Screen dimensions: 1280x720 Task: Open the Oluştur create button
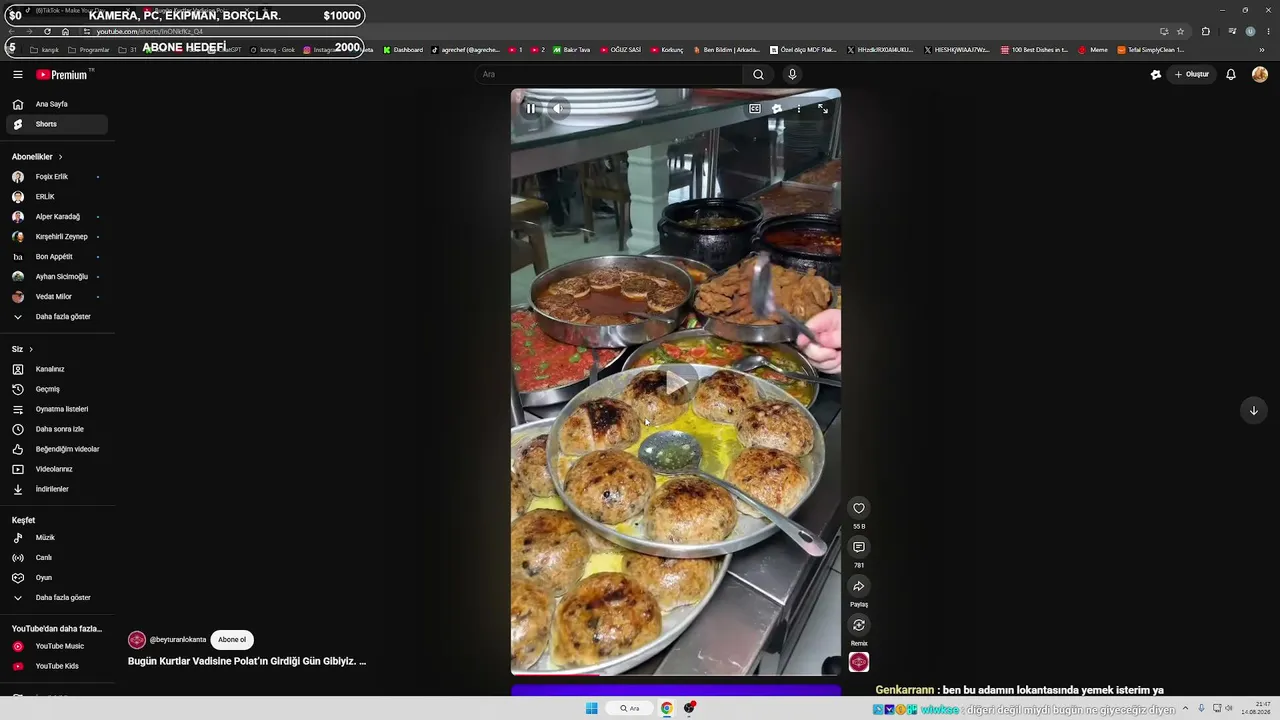point(1192,74)
